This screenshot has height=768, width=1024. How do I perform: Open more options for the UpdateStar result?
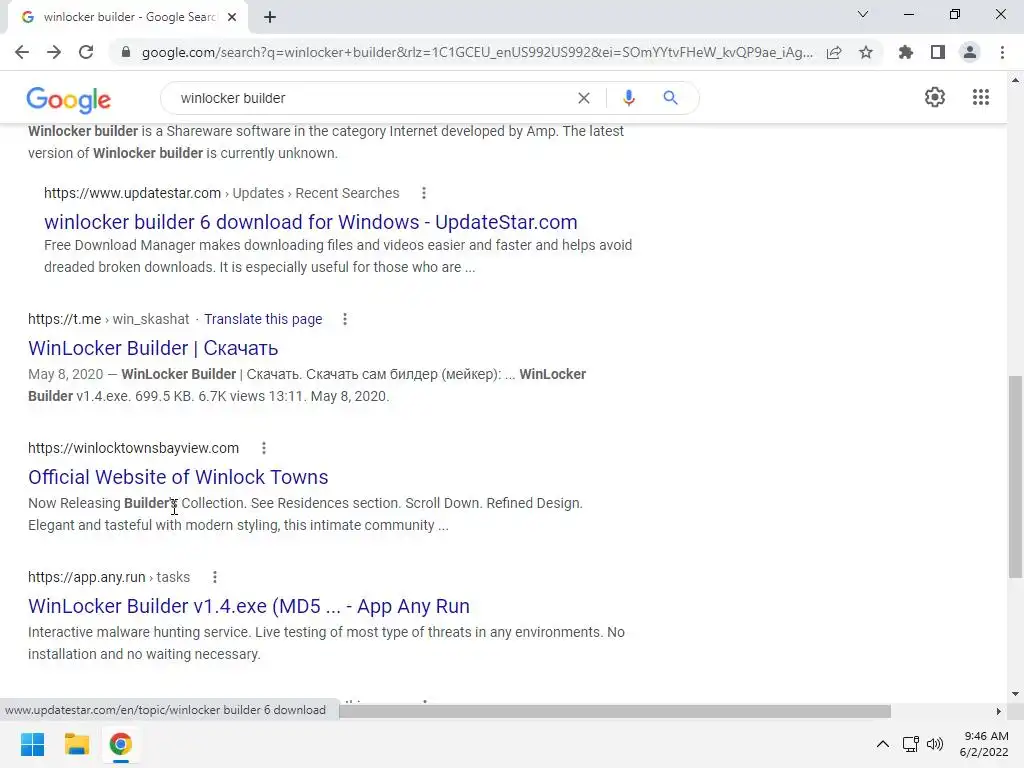point(424,193)
